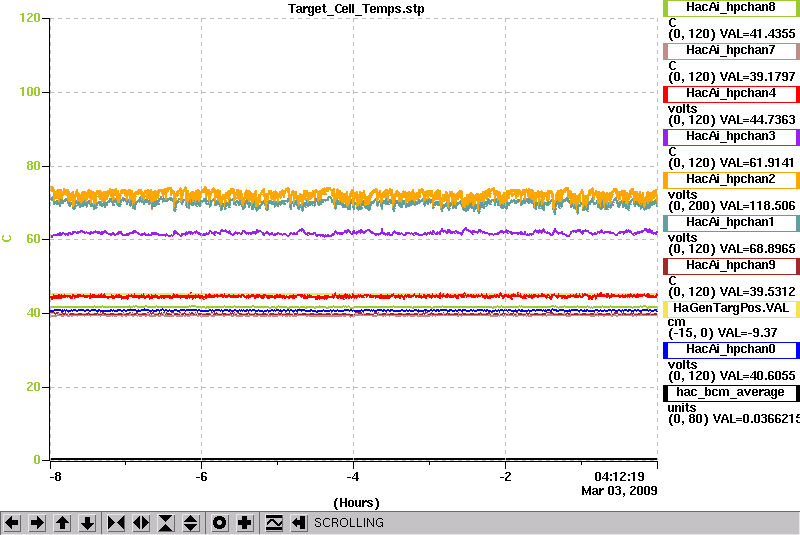Select the HacAi_hpchan3 legend entry
This screenshot has width=800, height=535.
click(731, 137)
